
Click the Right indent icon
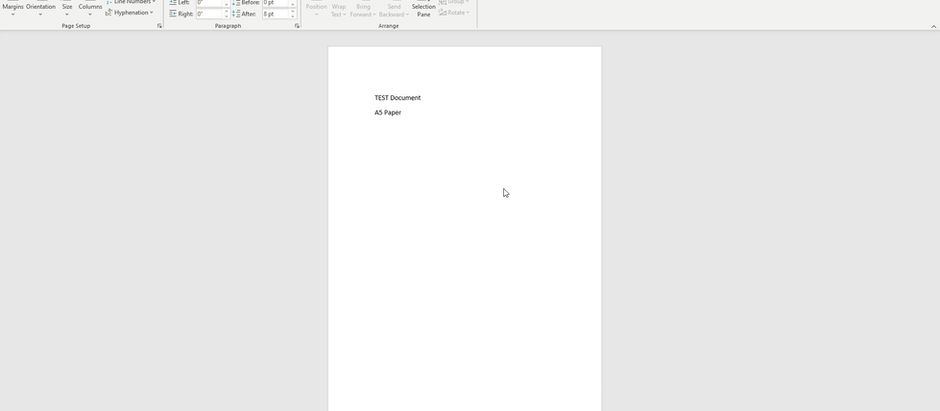tap(173, 13)
